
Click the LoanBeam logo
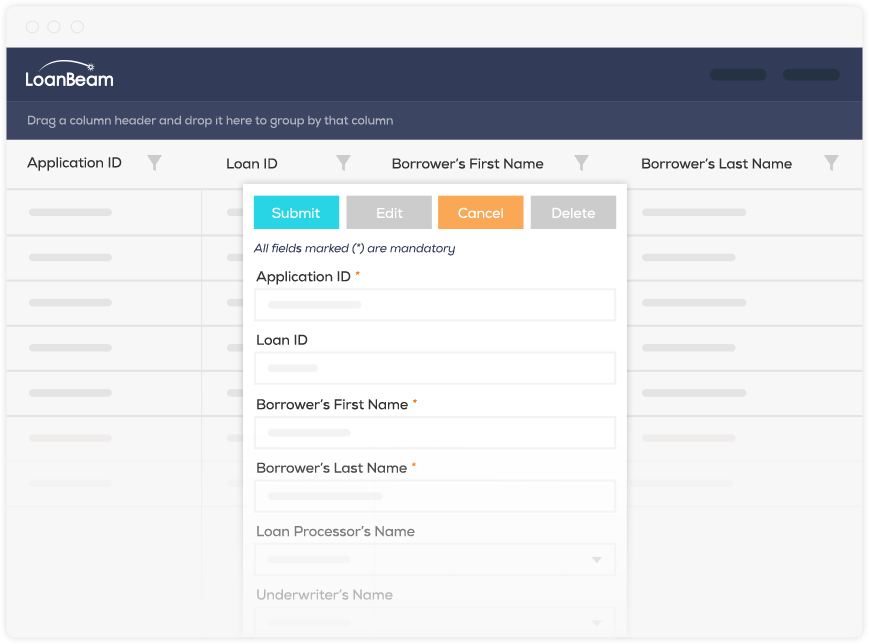pos(69,75)
